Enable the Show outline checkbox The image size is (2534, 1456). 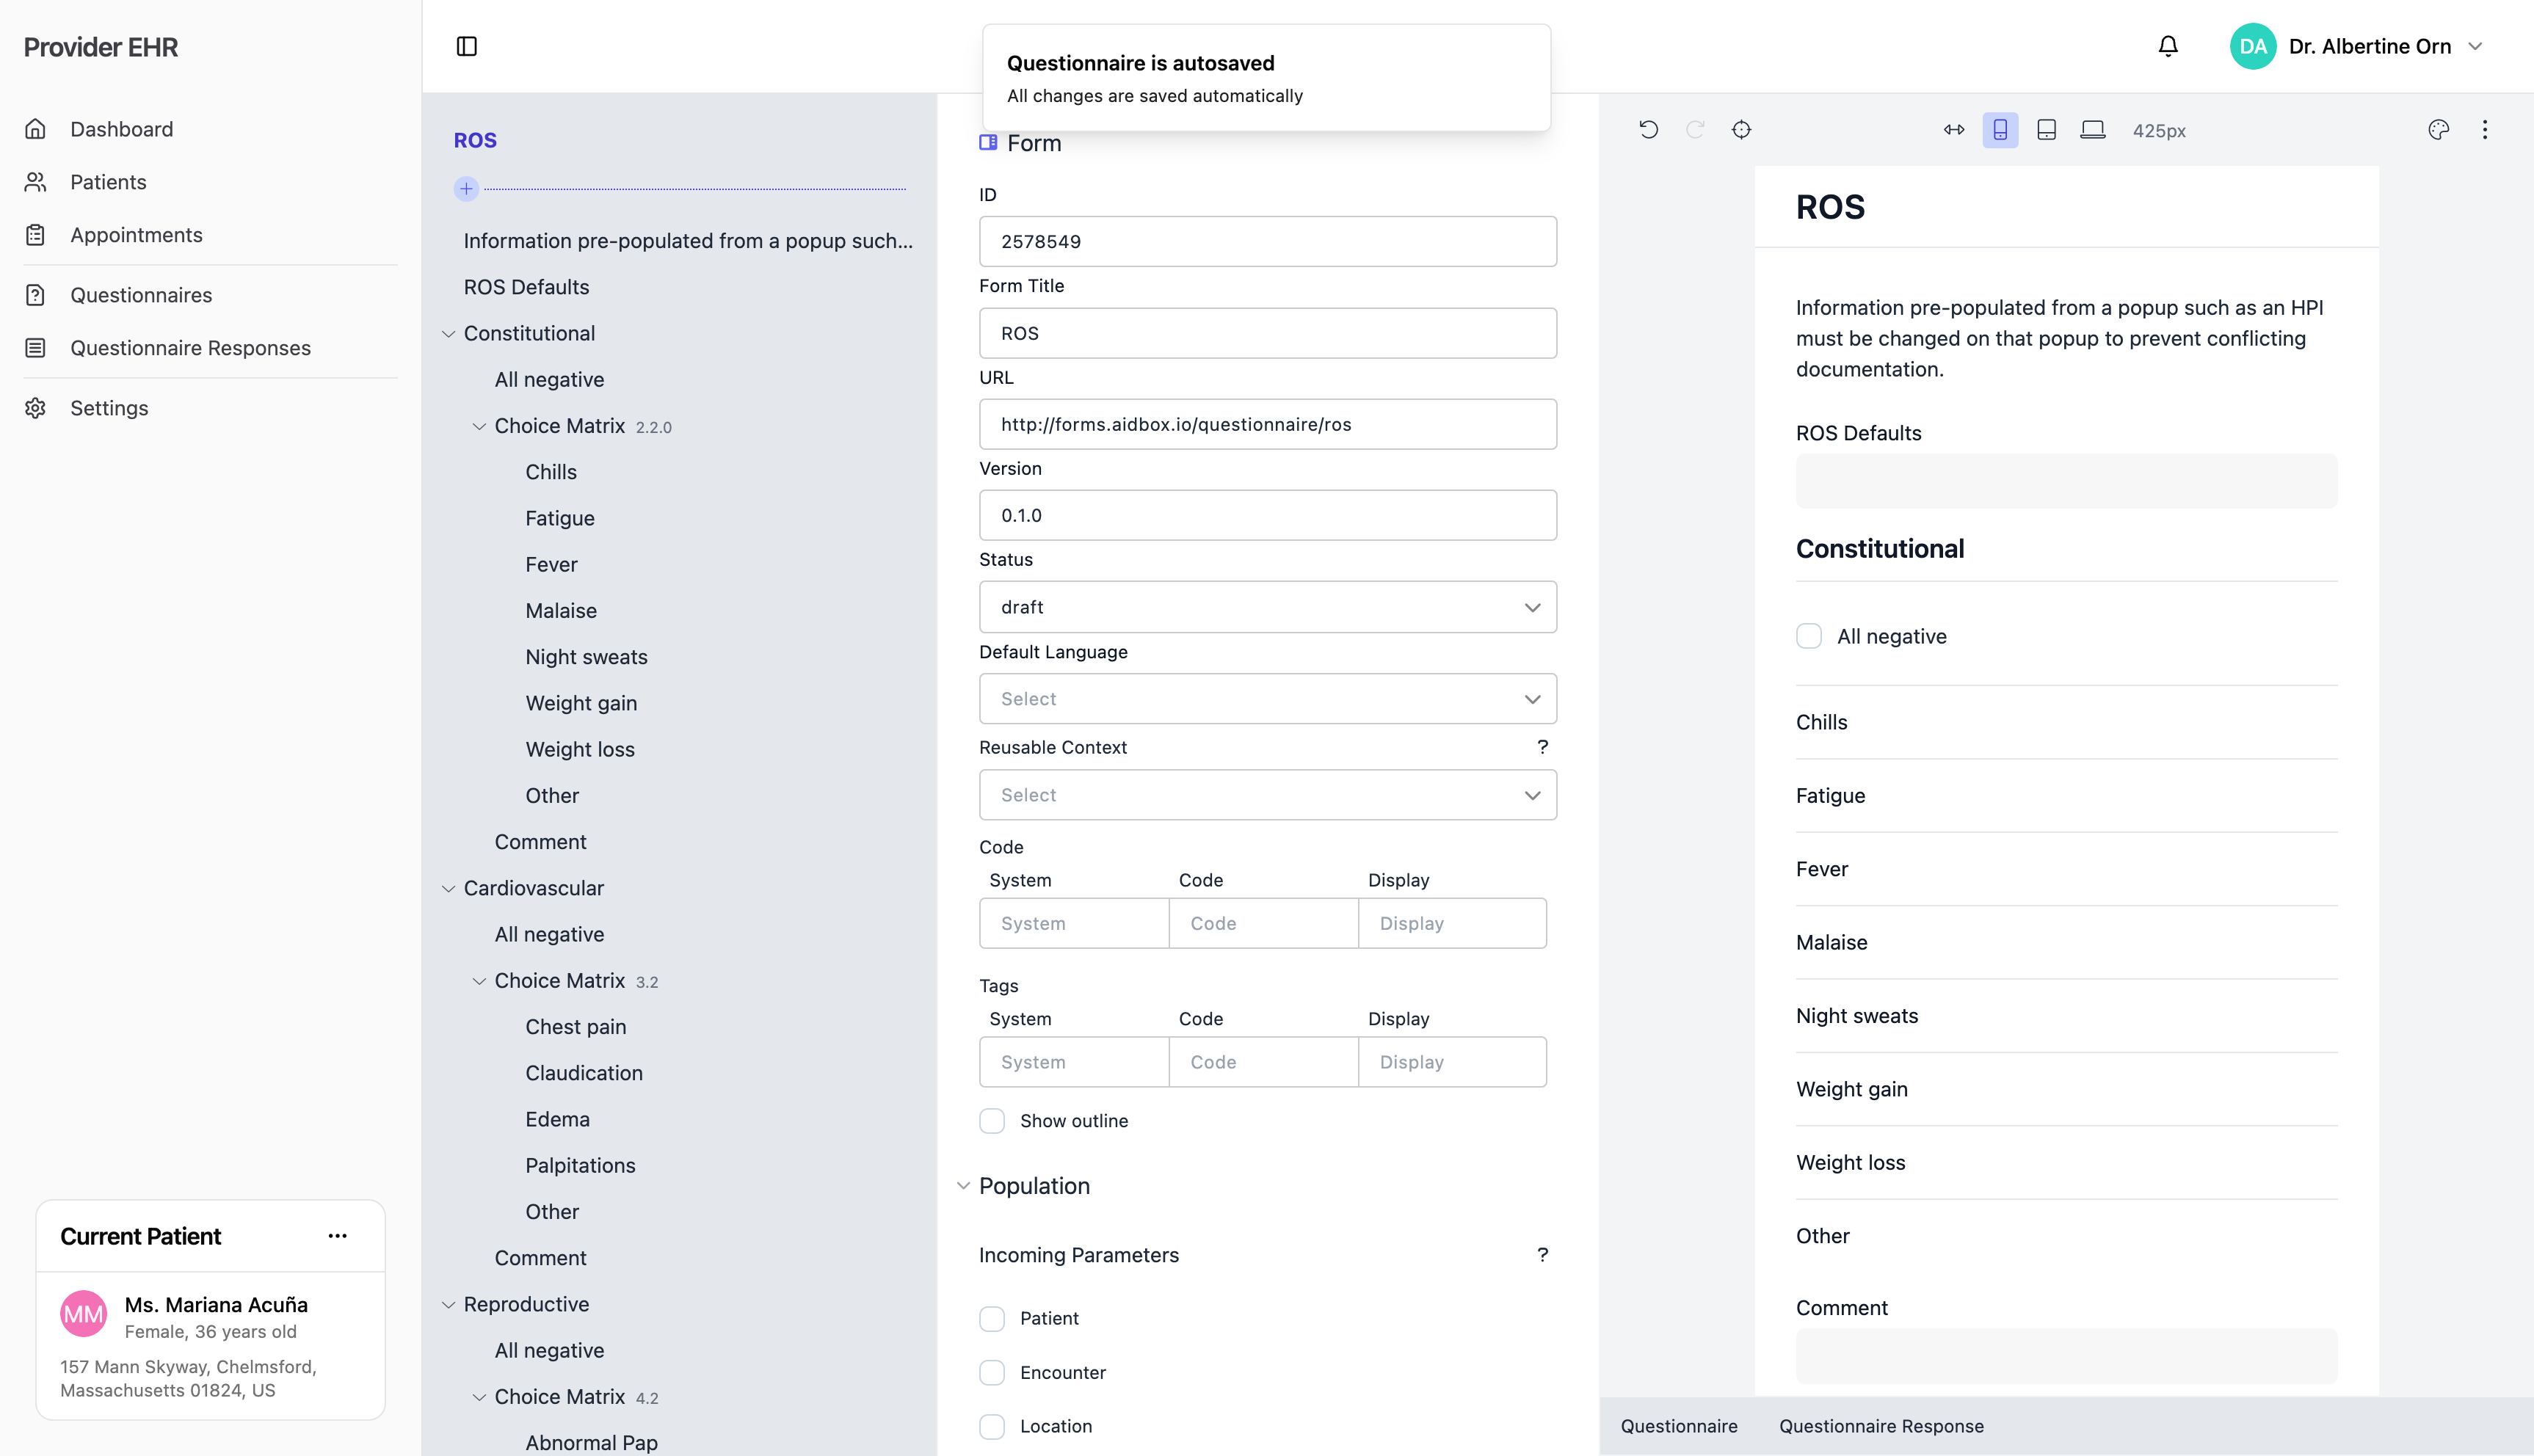pos(992,1121)
